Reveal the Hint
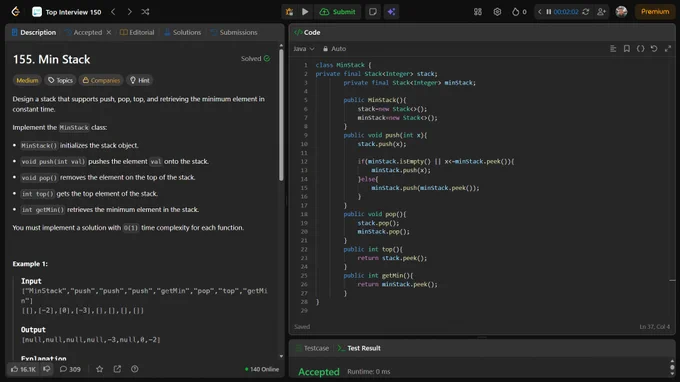Viewport: 680px width, 382px height. pyautogui.click(x=140, y=80)
